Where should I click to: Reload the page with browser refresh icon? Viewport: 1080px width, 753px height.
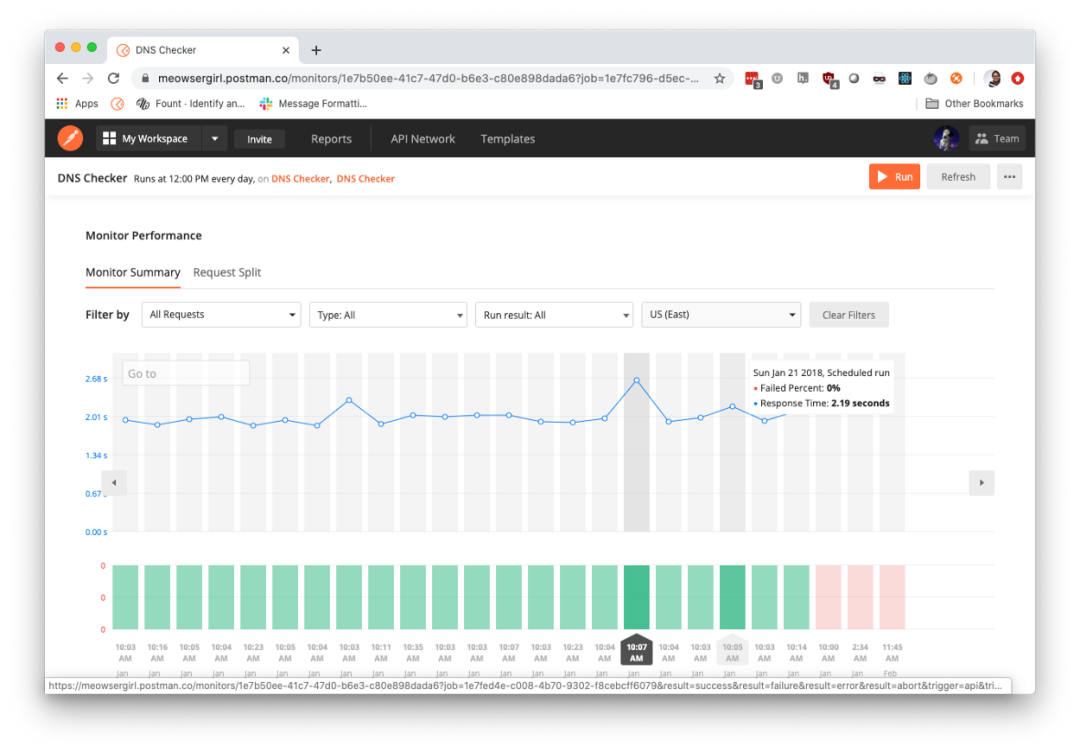pyautogui.click(x=114, y=78)
